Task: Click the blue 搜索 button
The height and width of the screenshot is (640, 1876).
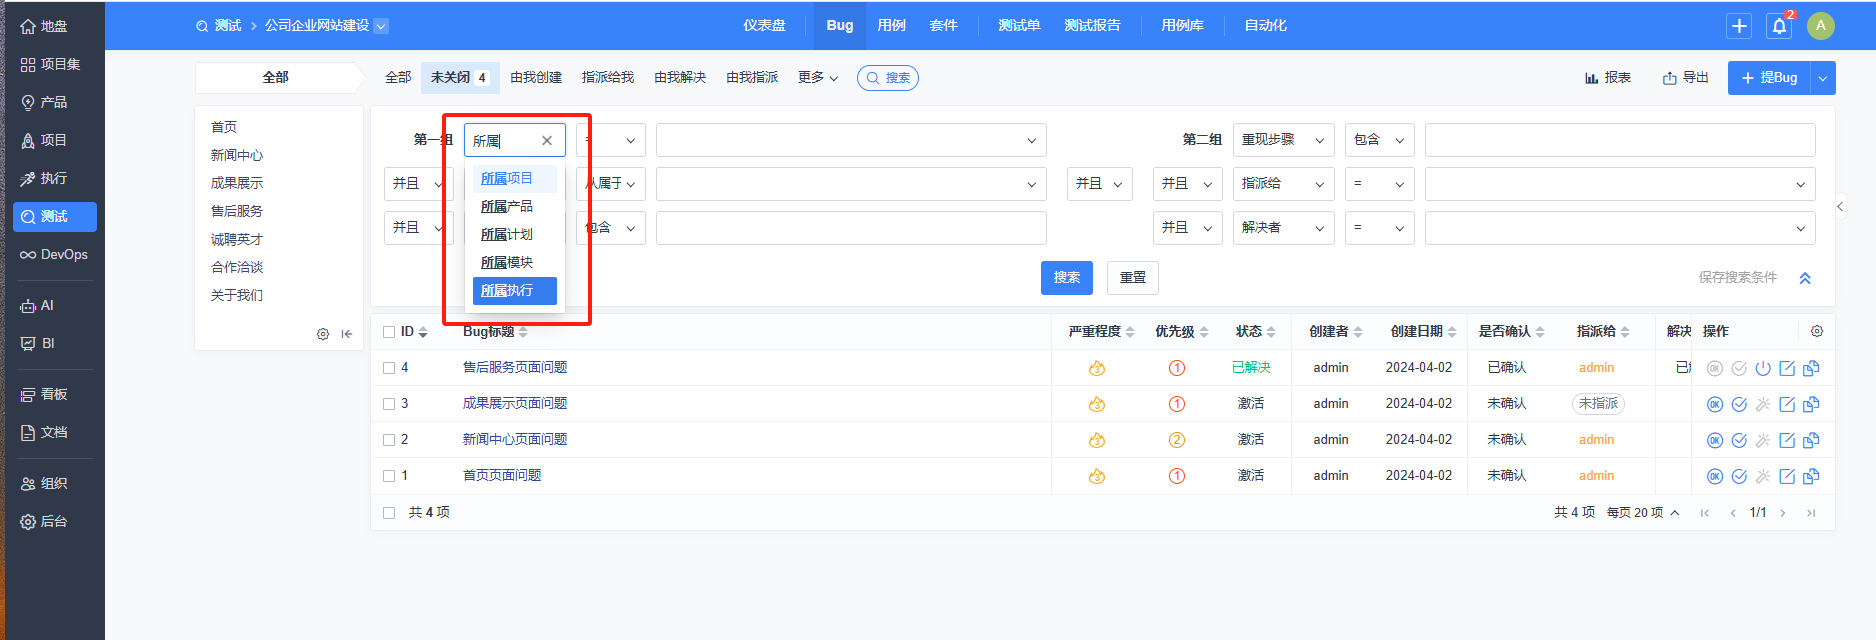Action: (1067, 278)
